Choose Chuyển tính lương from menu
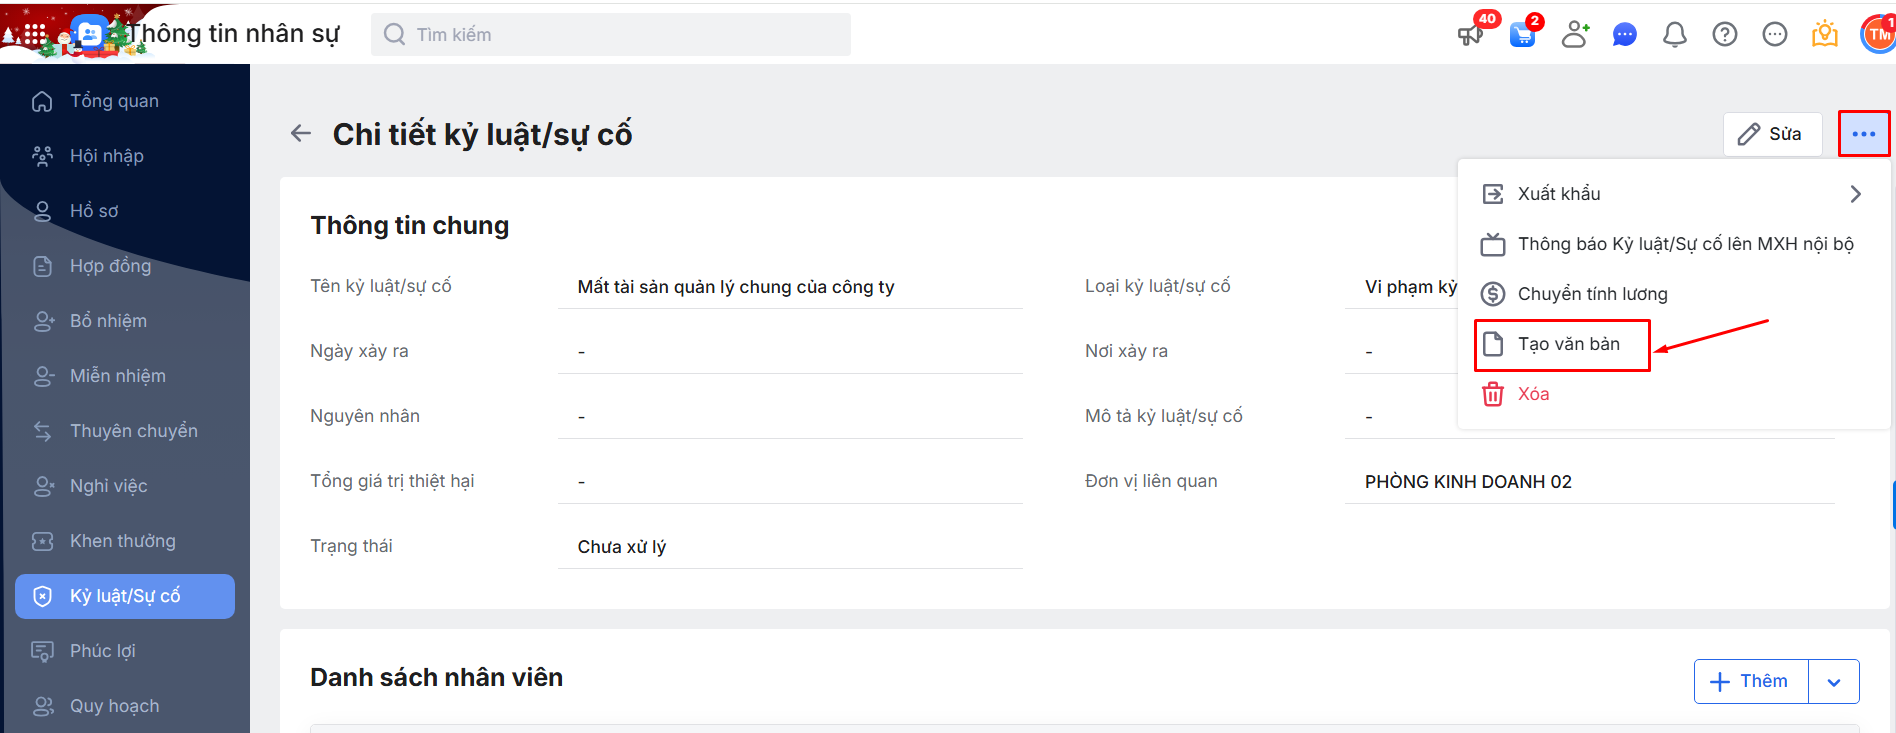Screen dimensions: 1896x733 pyautogui.click(x=1592, y=294)
